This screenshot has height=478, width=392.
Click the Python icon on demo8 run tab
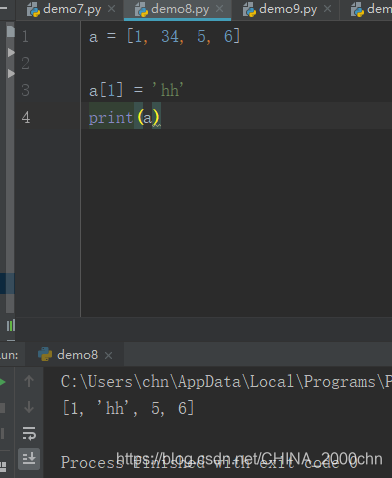tap(45, 354)
